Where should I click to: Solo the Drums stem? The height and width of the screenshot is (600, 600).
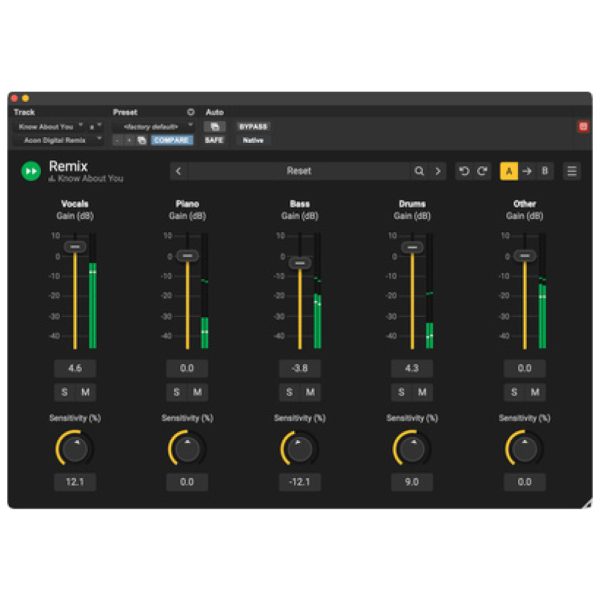click(x=401, y=392)
